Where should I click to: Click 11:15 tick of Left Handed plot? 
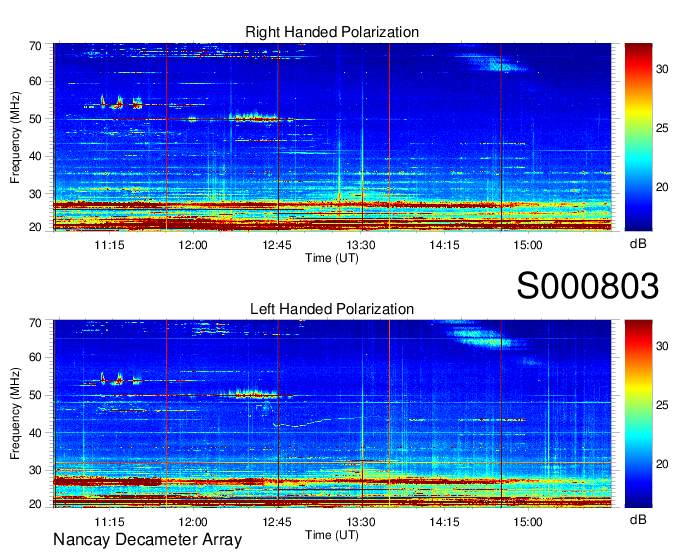click(x=109, y=522)
